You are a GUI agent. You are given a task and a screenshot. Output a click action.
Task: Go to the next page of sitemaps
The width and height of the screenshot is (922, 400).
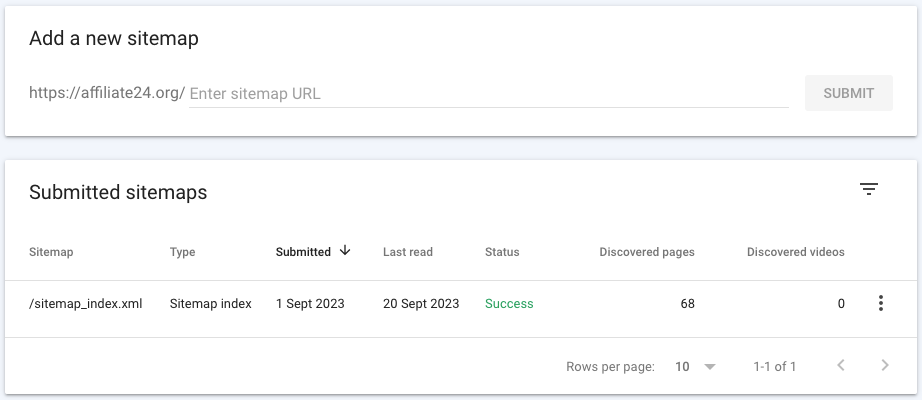pos(885,366)
